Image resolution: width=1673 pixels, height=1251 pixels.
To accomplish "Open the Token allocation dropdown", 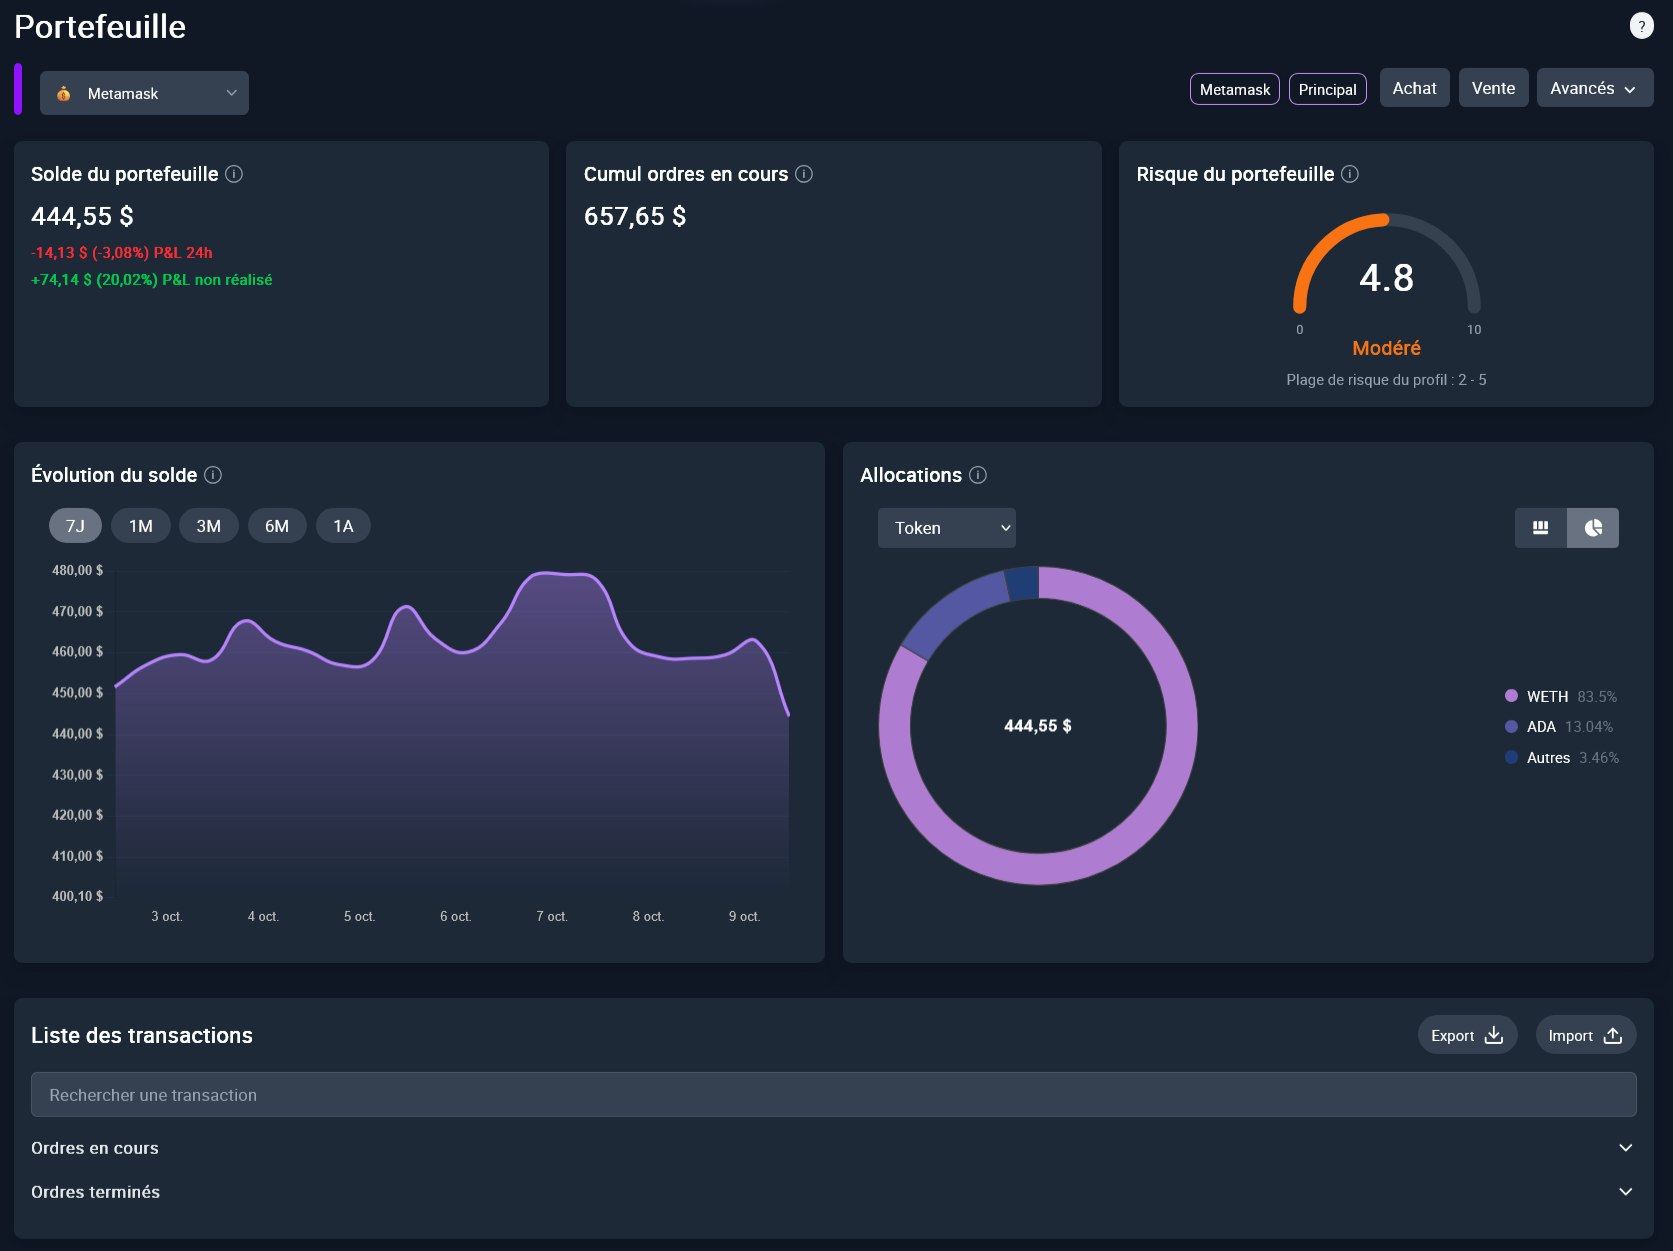I will coord(945,527).
